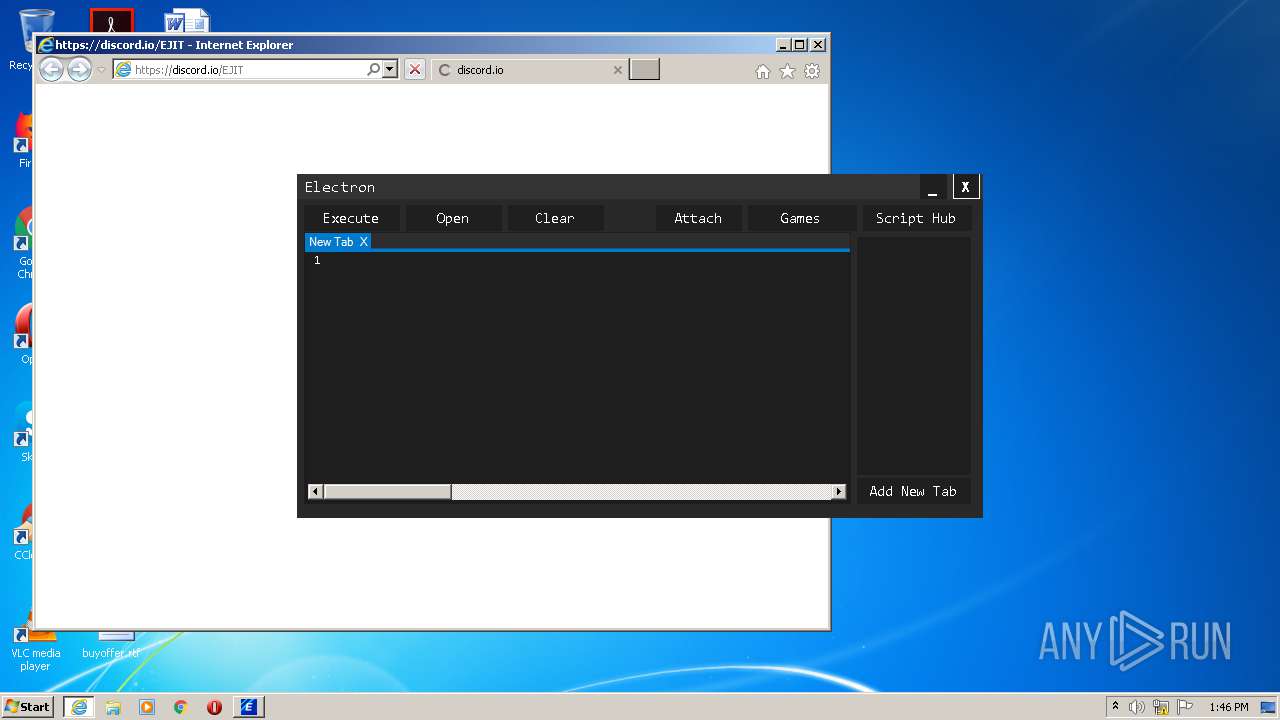Open the Word document desktop icon
The image size is (1280, 720).
coord(187,21)
